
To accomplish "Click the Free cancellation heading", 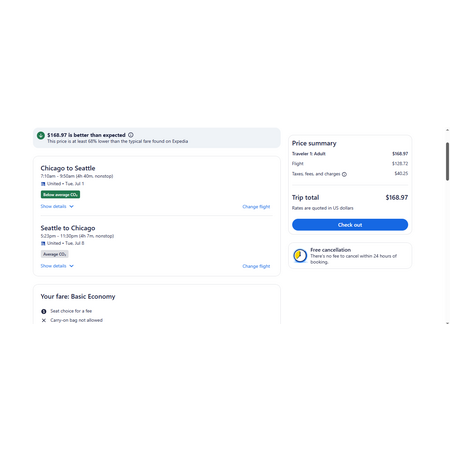I will 330,250.
